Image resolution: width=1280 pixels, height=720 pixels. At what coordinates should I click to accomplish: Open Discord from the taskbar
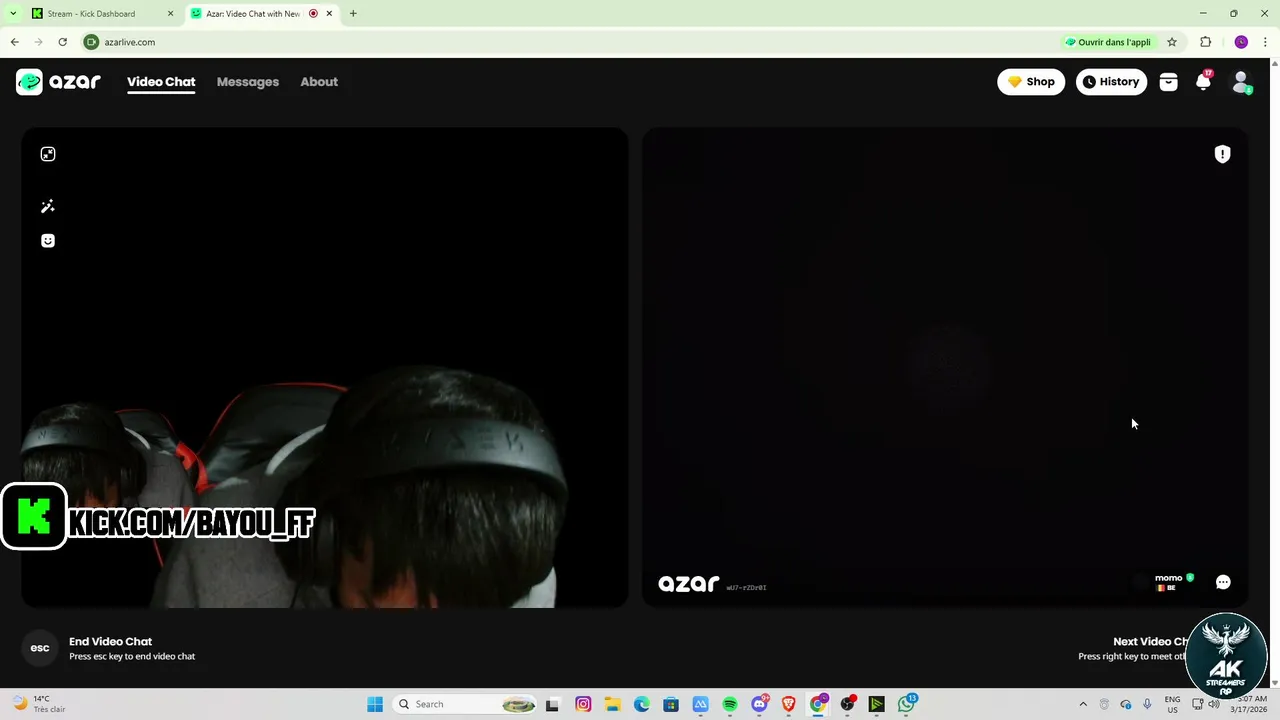pos(760,704)
